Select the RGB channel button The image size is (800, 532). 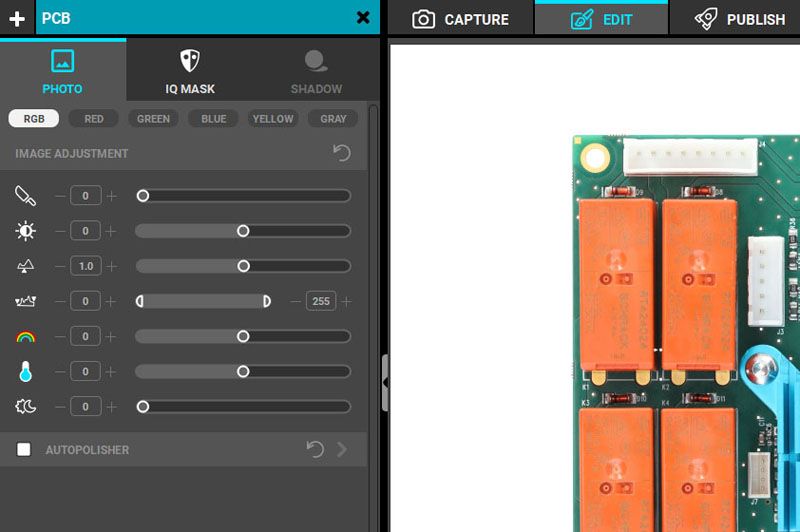tap(34, 118)
